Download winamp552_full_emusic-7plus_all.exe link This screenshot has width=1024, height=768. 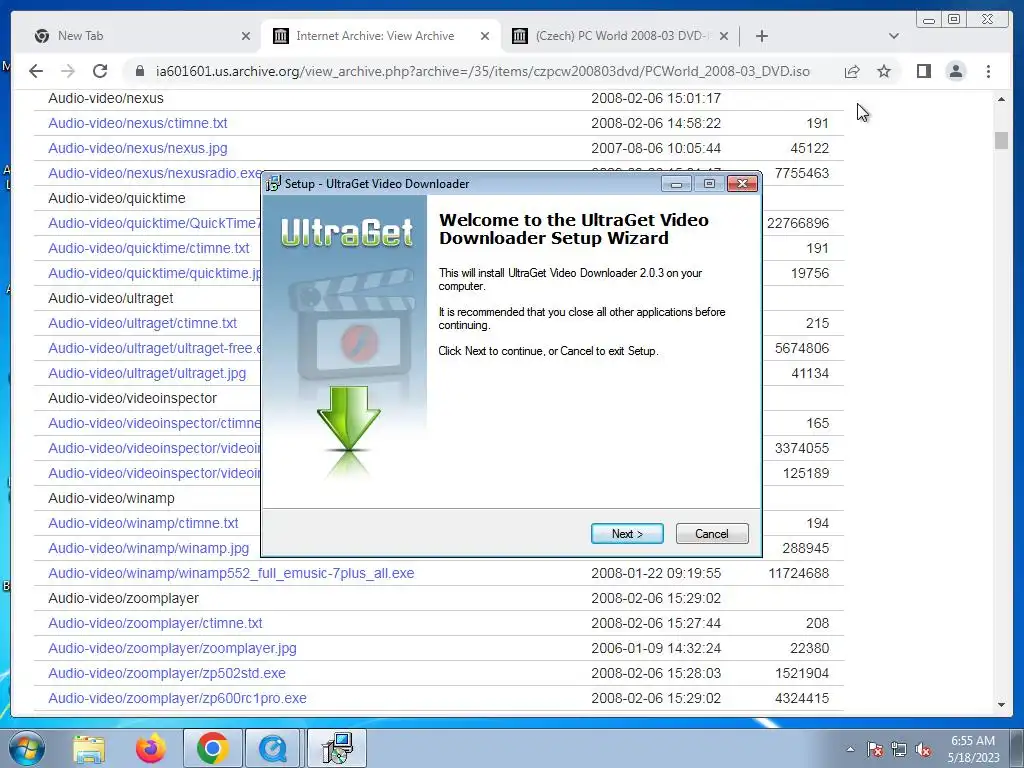tap(231, 573)
